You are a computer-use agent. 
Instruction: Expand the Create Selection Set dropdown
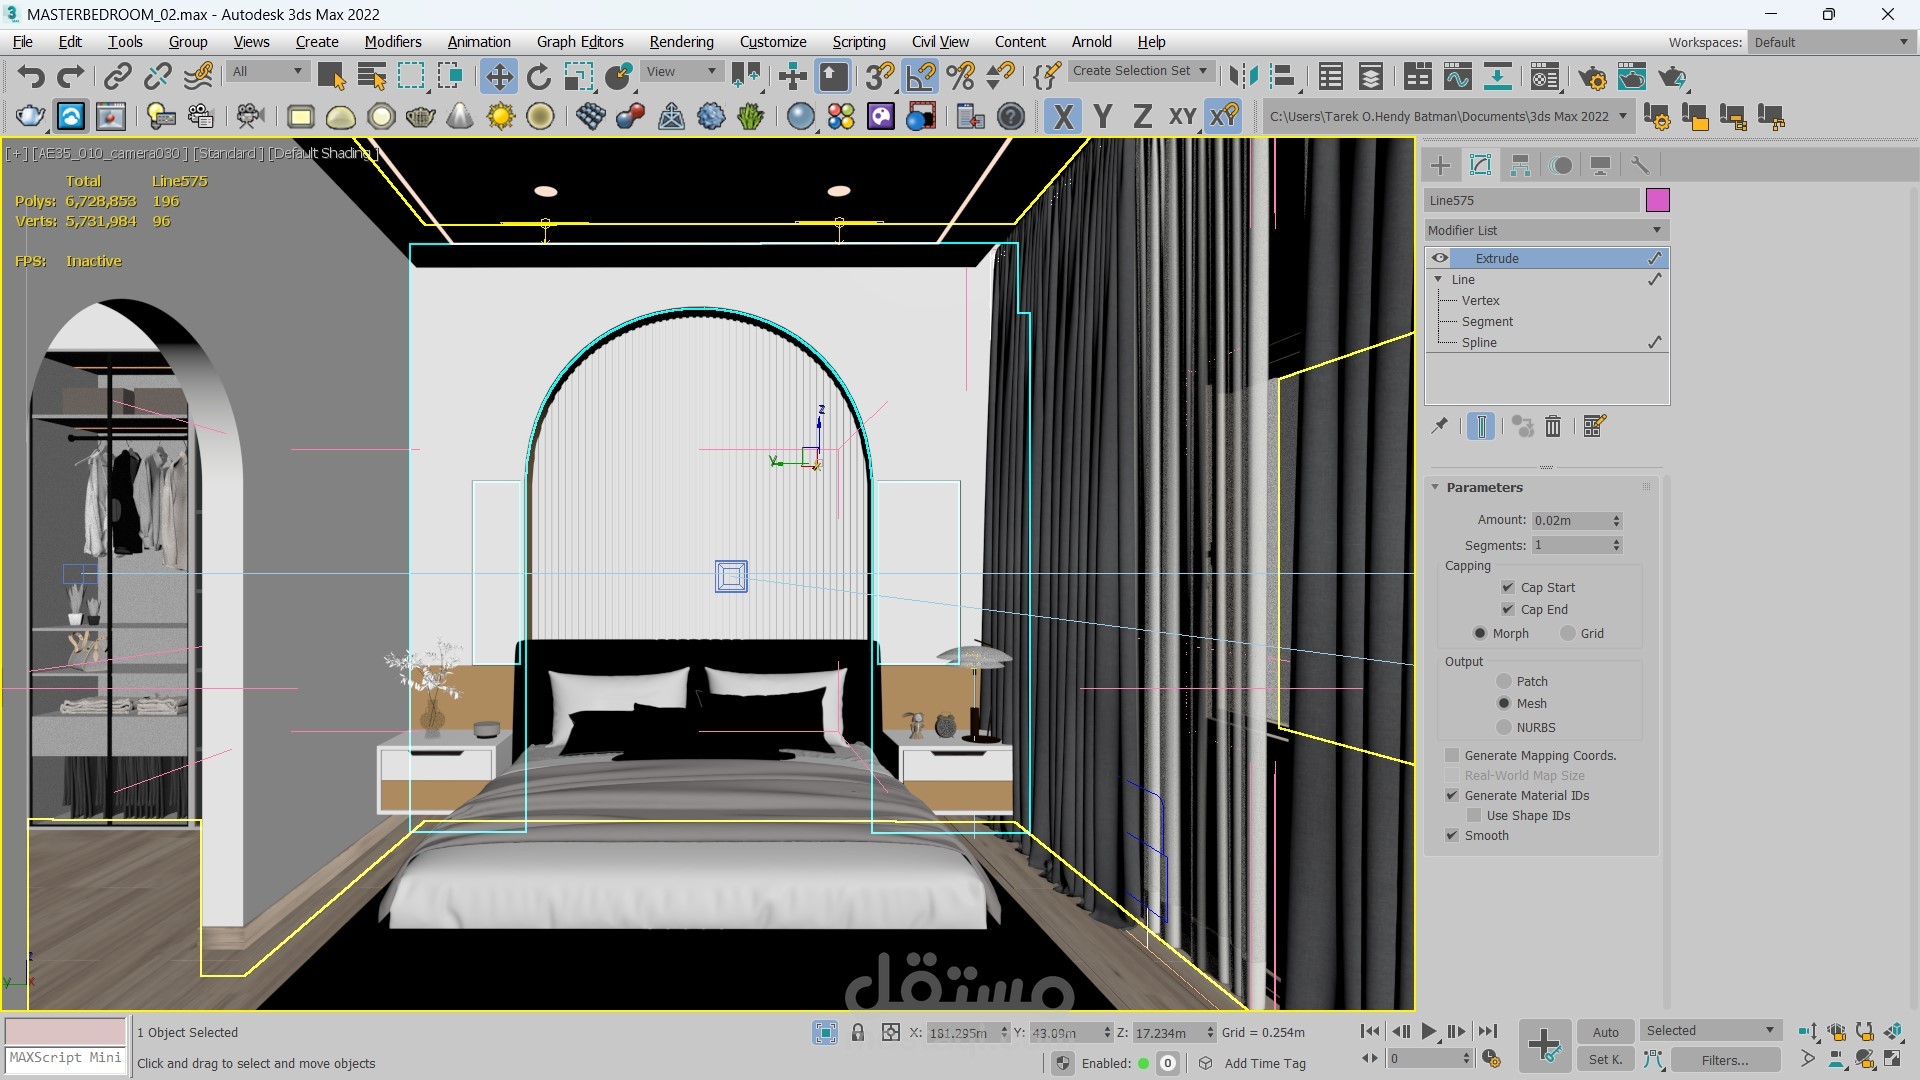pyautogui.click(x=1203, y=71)
